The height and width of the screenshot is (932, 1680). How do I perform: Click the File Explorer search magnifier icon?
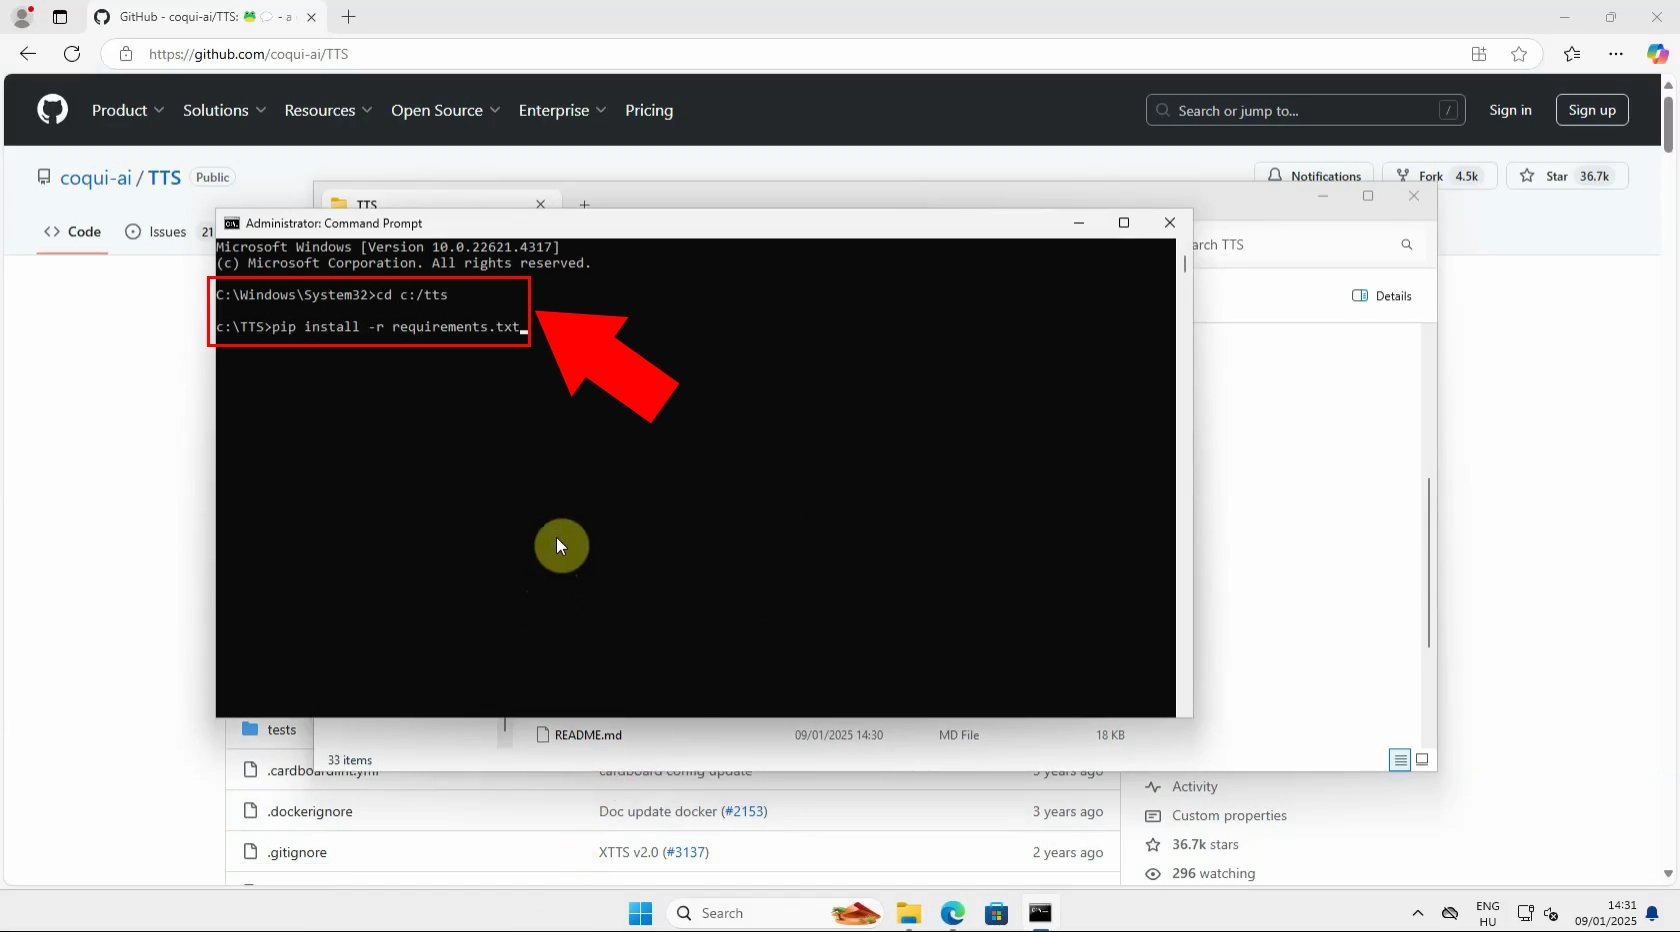pyautogui.click(x=1407, y=245)
